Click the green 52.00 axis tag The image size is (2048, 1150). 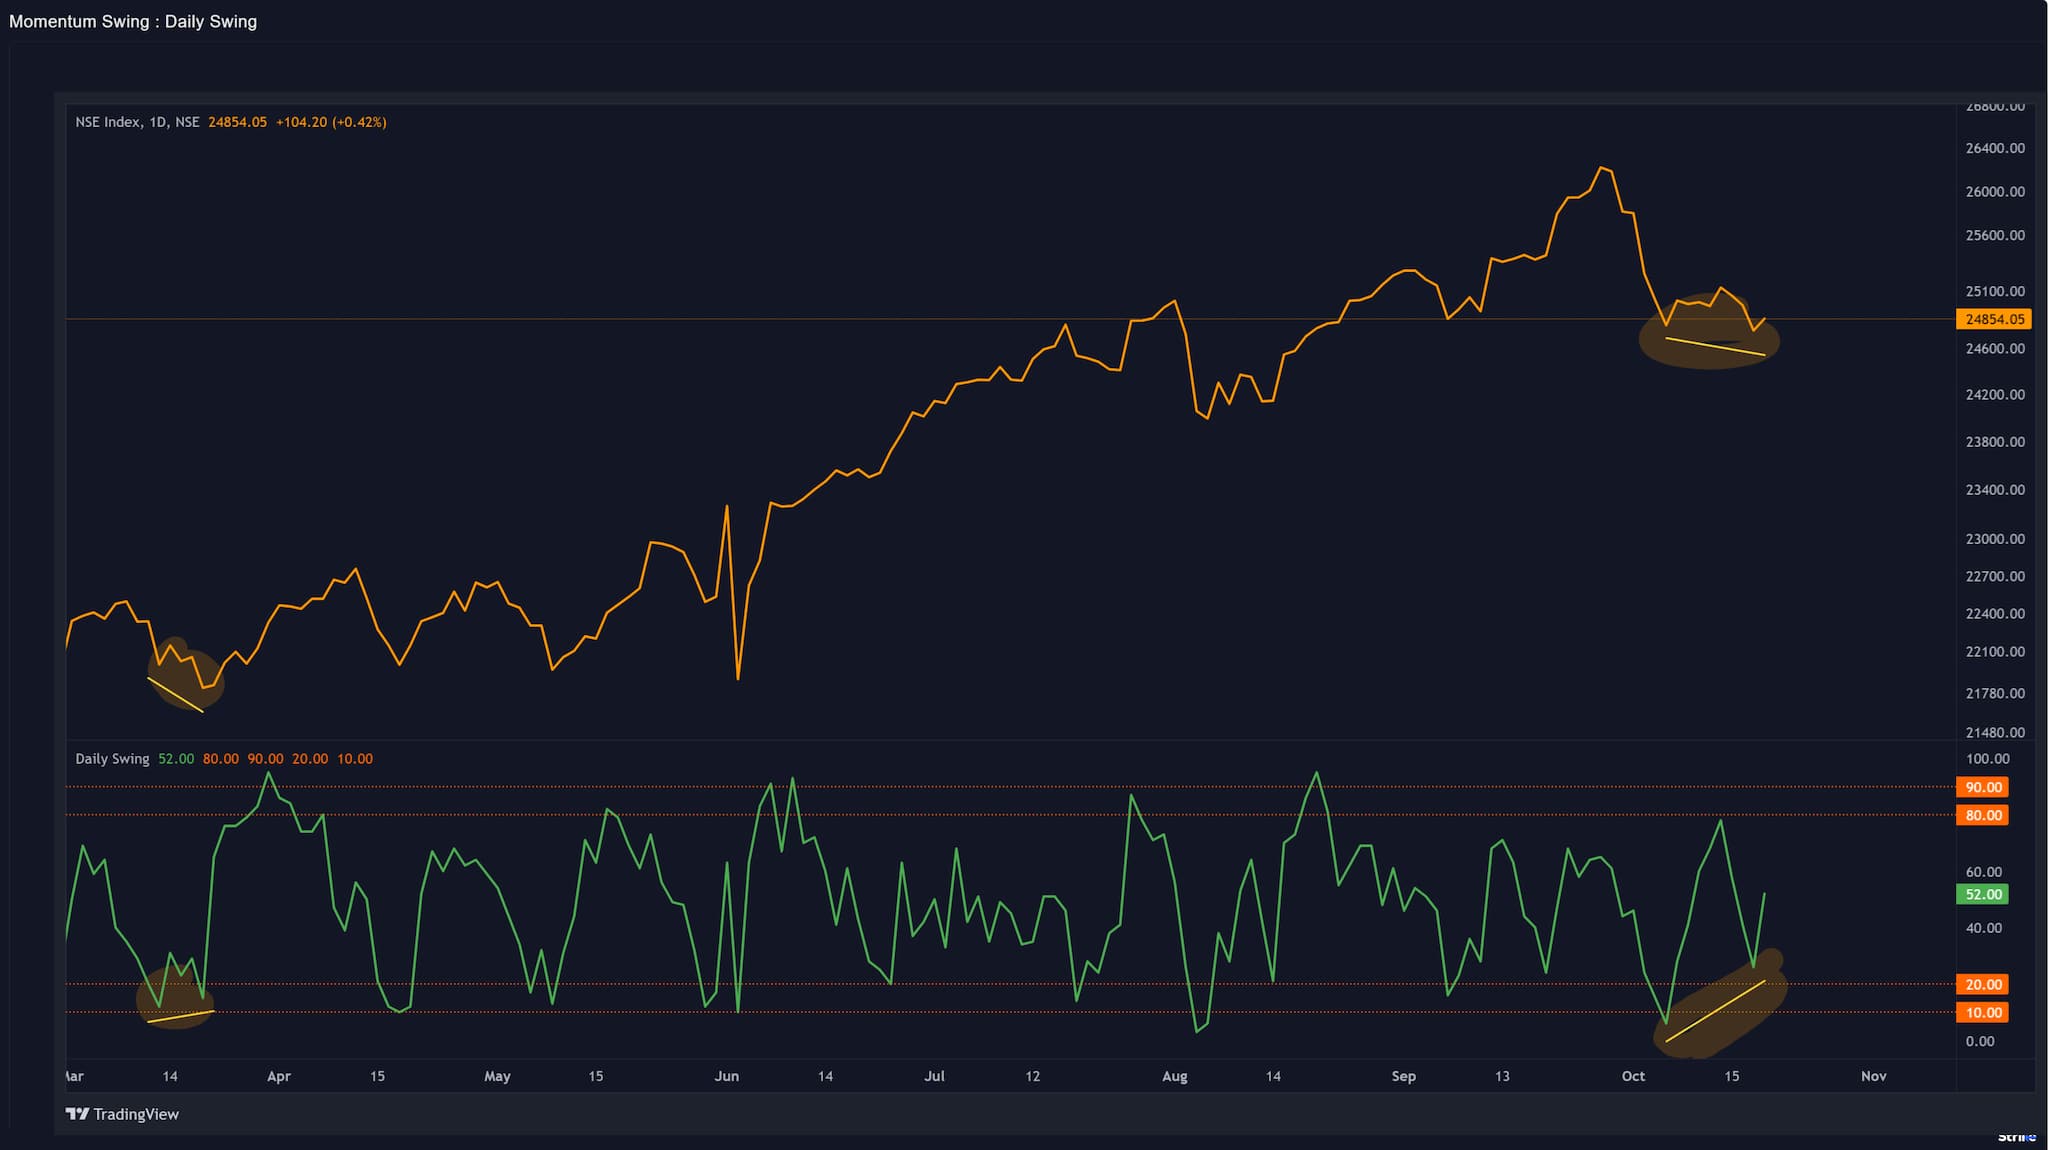click(1983, 894)
